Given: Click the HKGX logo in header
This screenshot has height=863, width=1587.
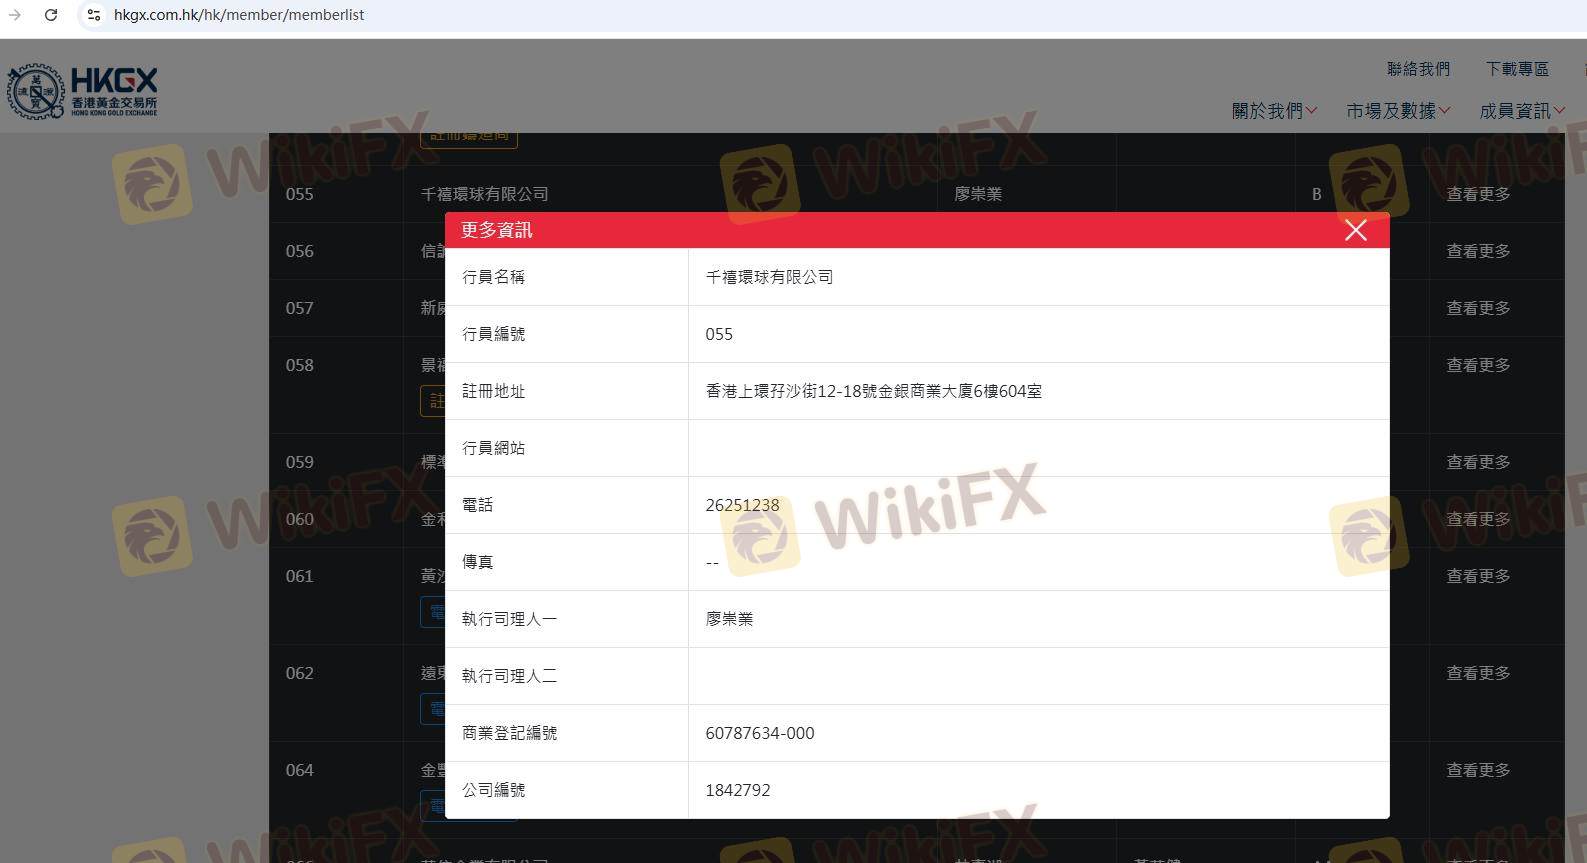Looking at the screenshot, I should point(83,93).
